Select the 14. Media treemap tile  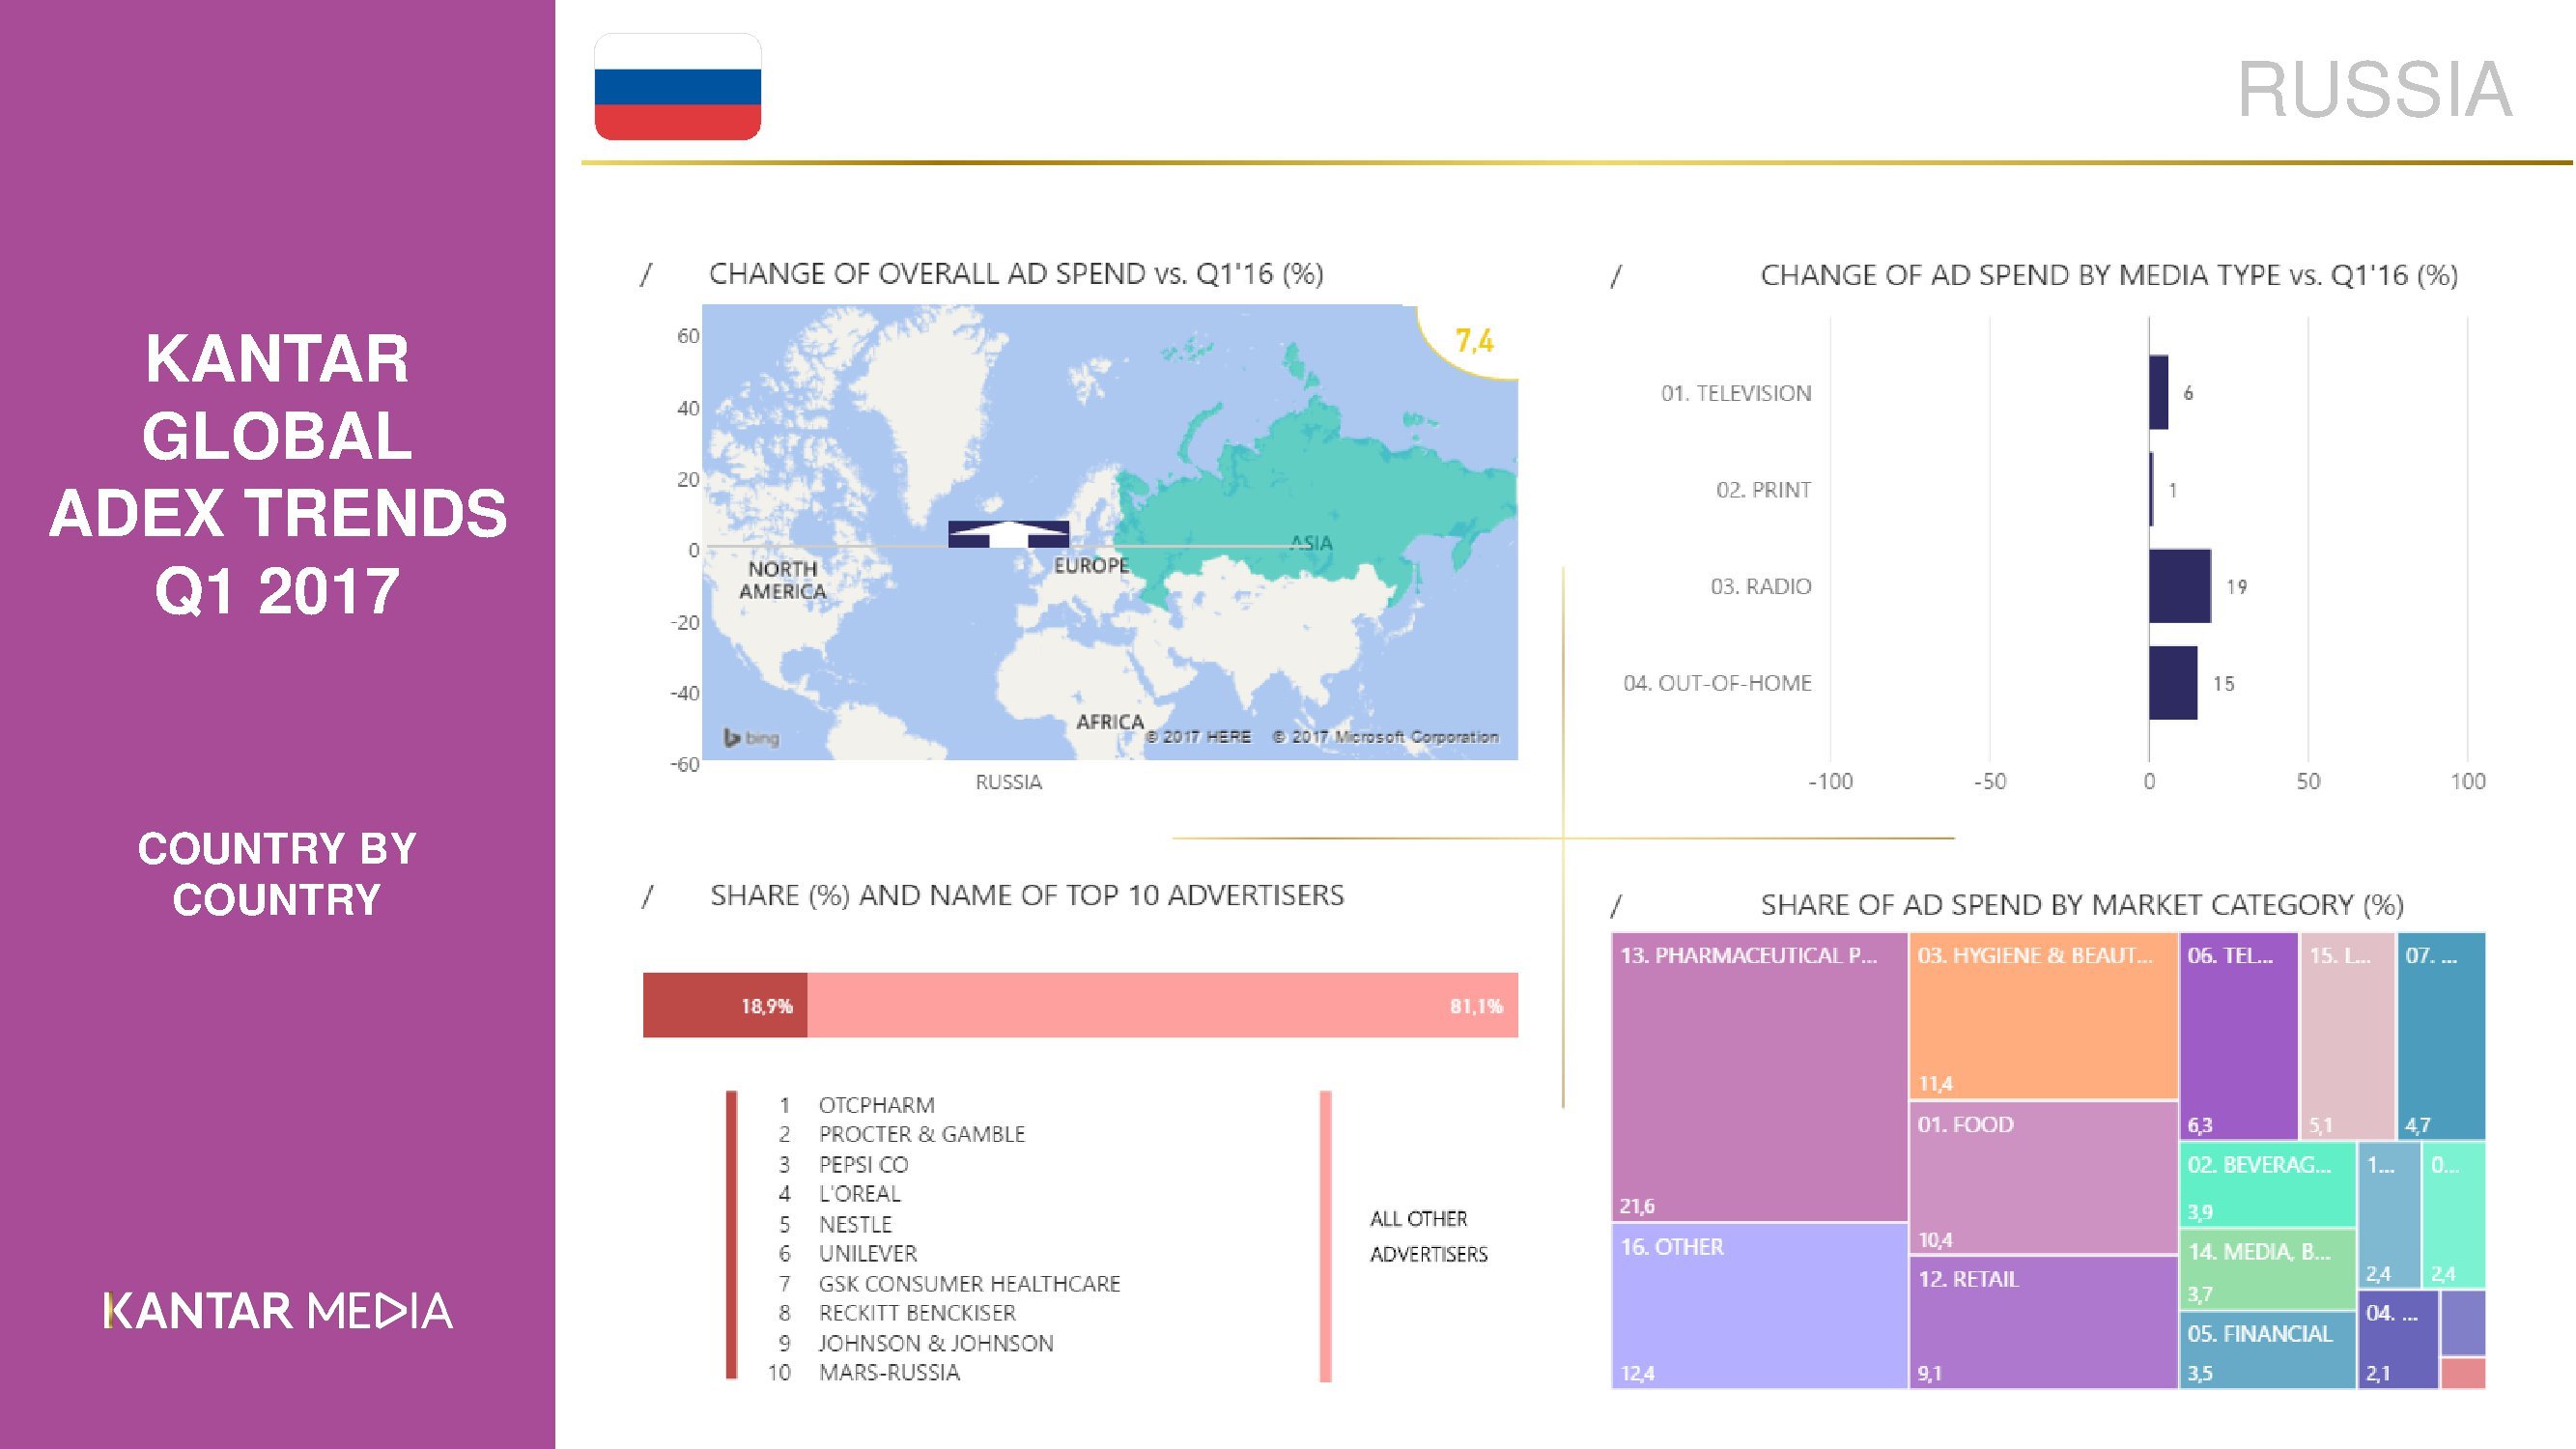(2267, 1270)
